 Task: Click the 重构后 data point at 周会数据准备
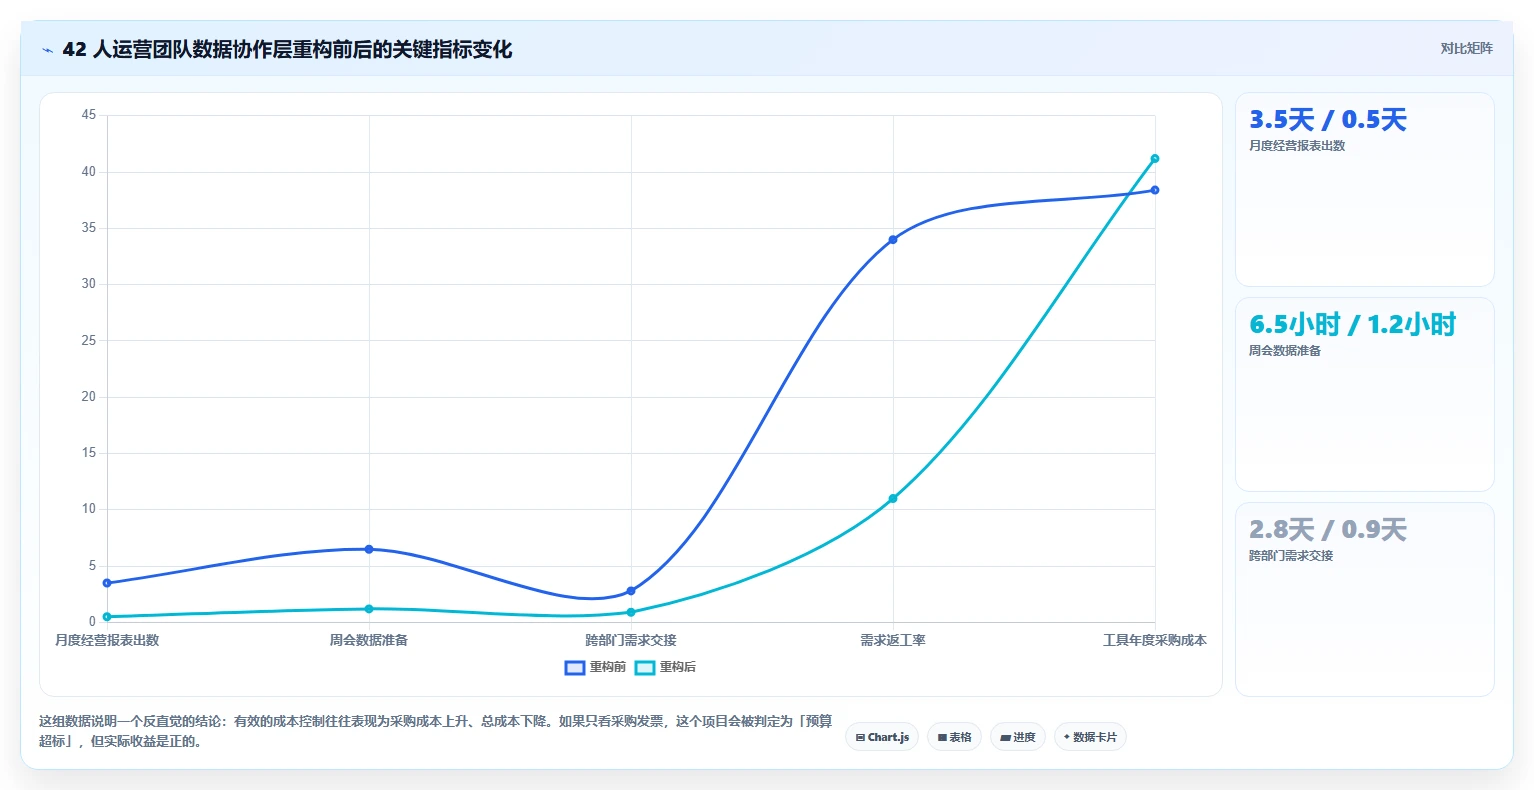tap(369, 608)
